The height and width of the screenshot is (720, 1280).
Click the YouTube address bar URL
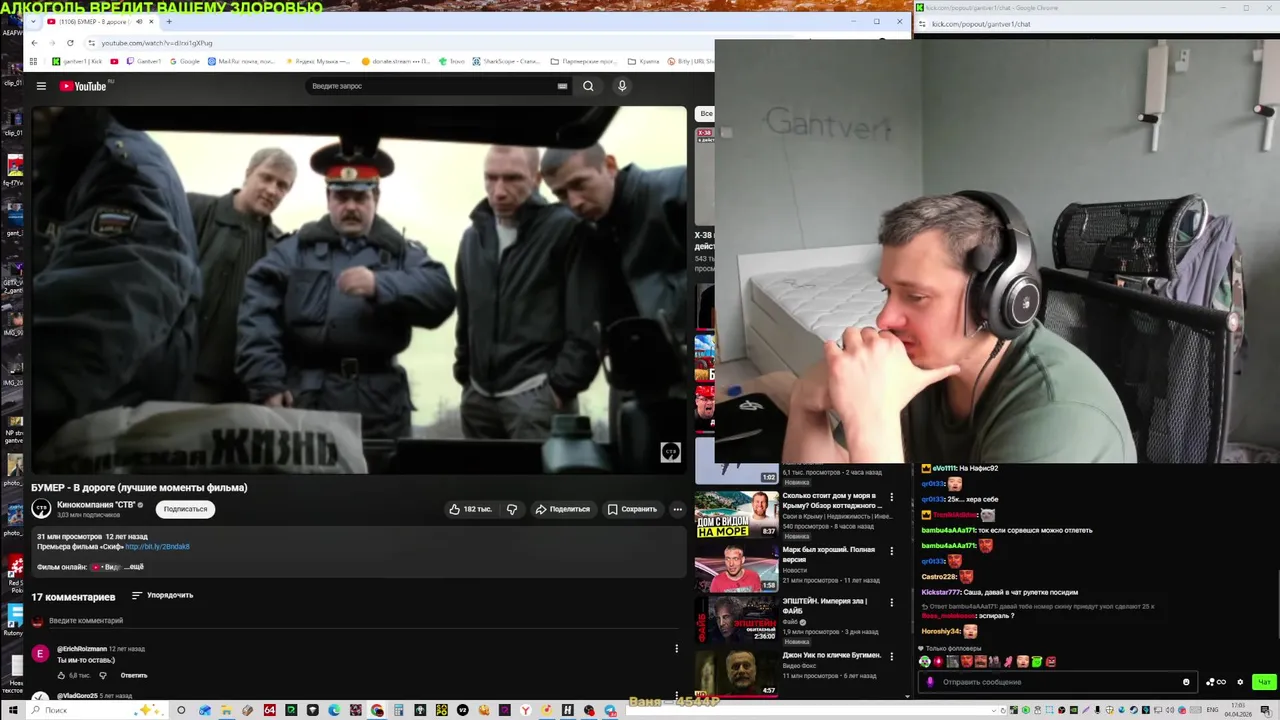click(x=157, y=43)
